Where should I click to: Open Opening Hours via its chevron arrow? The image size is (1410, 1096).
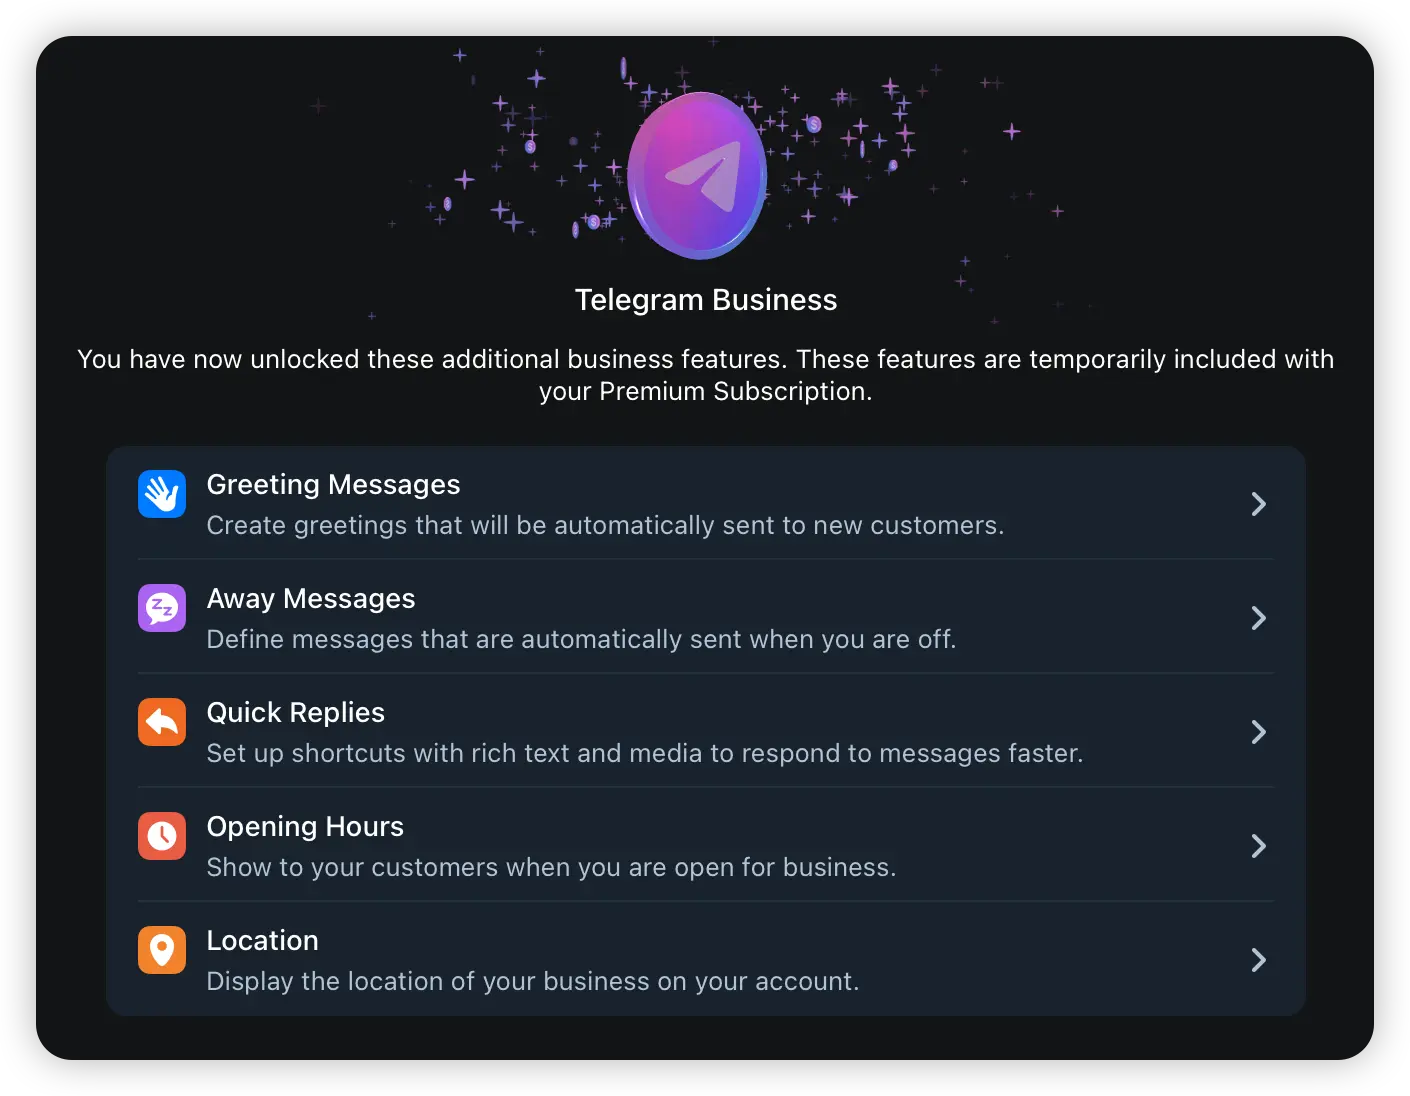point(1259,846)
